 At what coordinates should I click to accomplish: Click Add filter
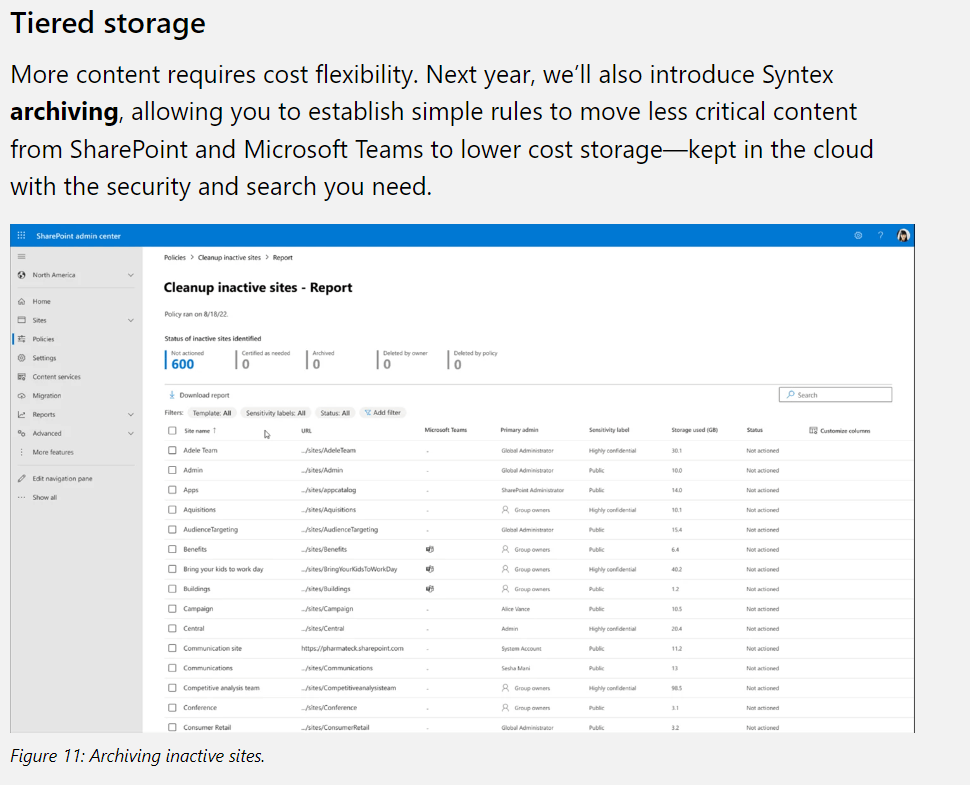382,413
